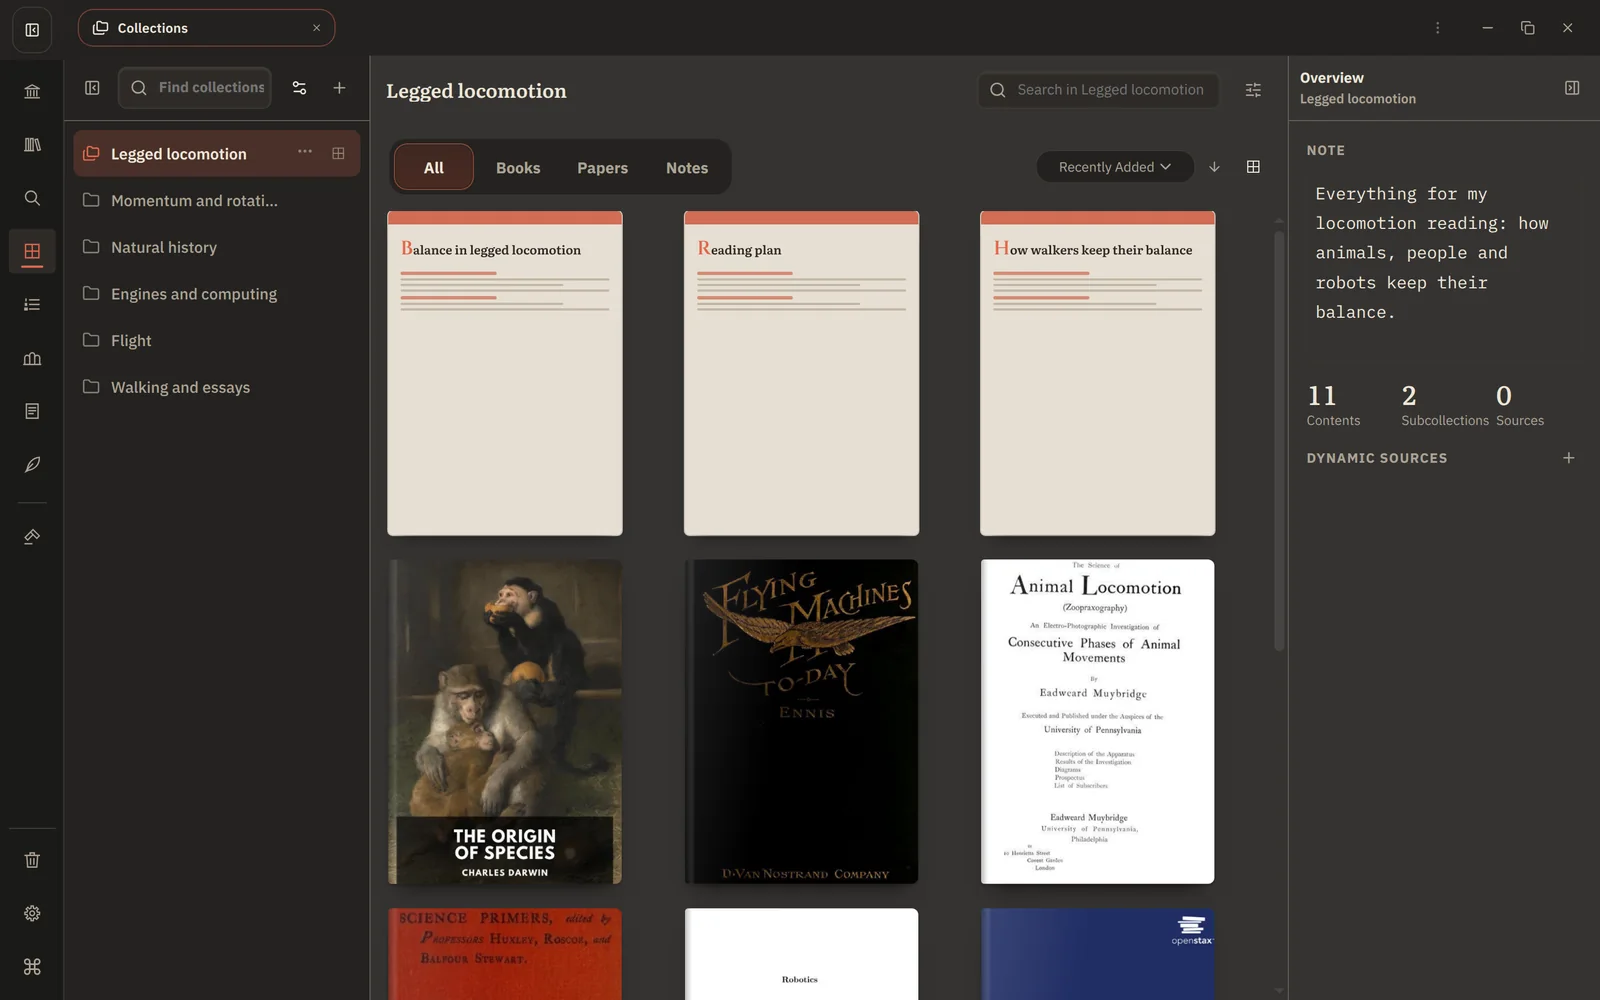Open the feather quill icon in sidebar
Screen dimensions: 1600x1000
point(32,464)
